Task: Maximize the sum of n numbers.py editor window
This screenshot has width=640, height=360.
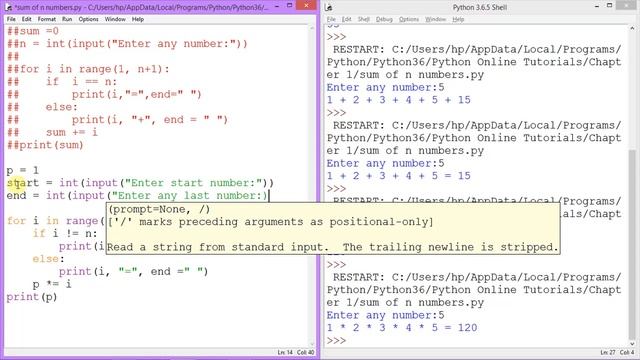Action: (x=289, y=6)
